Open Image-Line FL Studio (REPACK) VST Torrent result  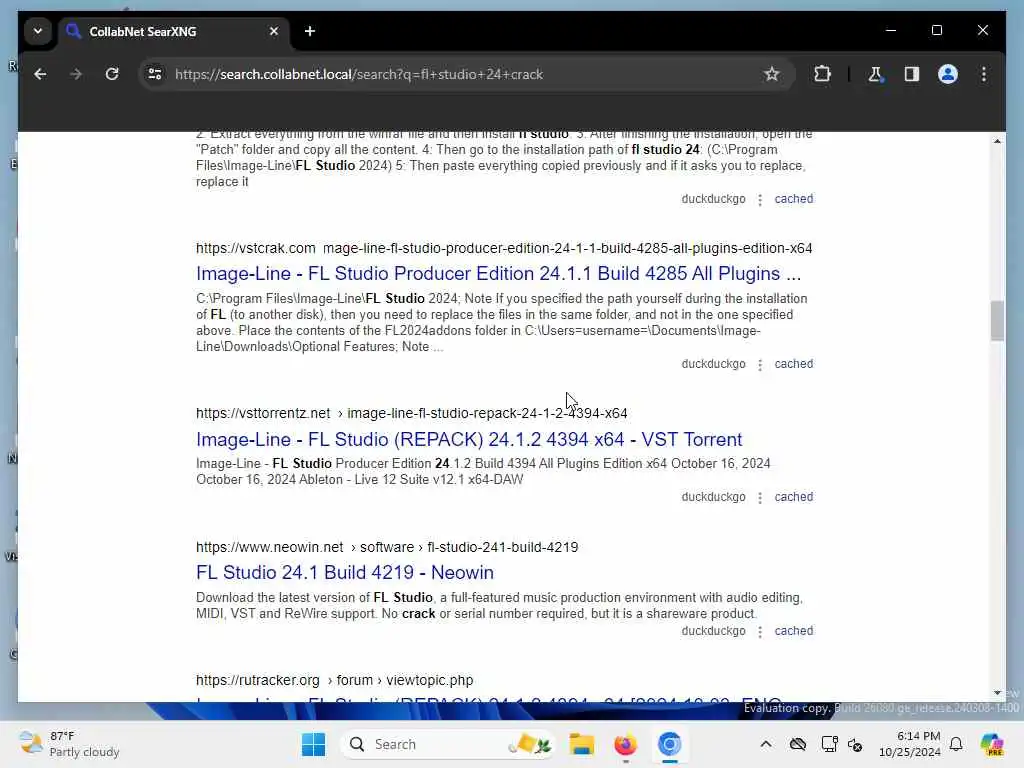click(x=469, y=440)
